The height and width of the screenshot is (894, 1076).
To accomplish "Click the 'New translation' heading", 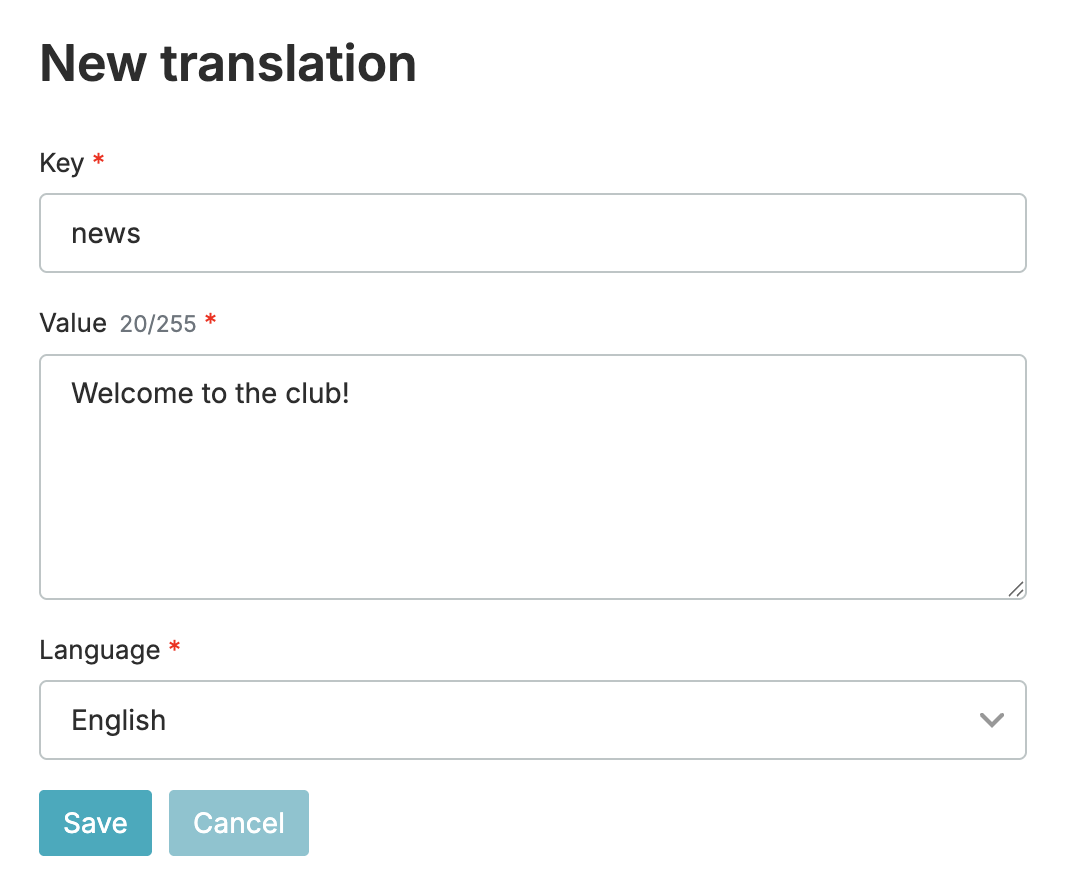I will click(x=228, y=63).
